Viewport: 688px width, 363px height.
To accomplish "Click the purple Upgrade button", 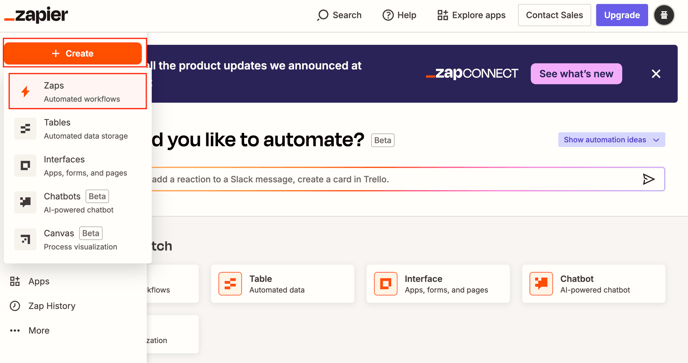I will [x=622, y=15].
